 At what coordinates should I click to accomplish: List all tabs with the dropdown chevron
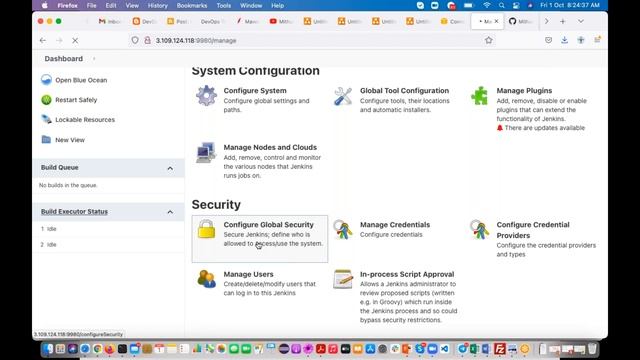580,21
